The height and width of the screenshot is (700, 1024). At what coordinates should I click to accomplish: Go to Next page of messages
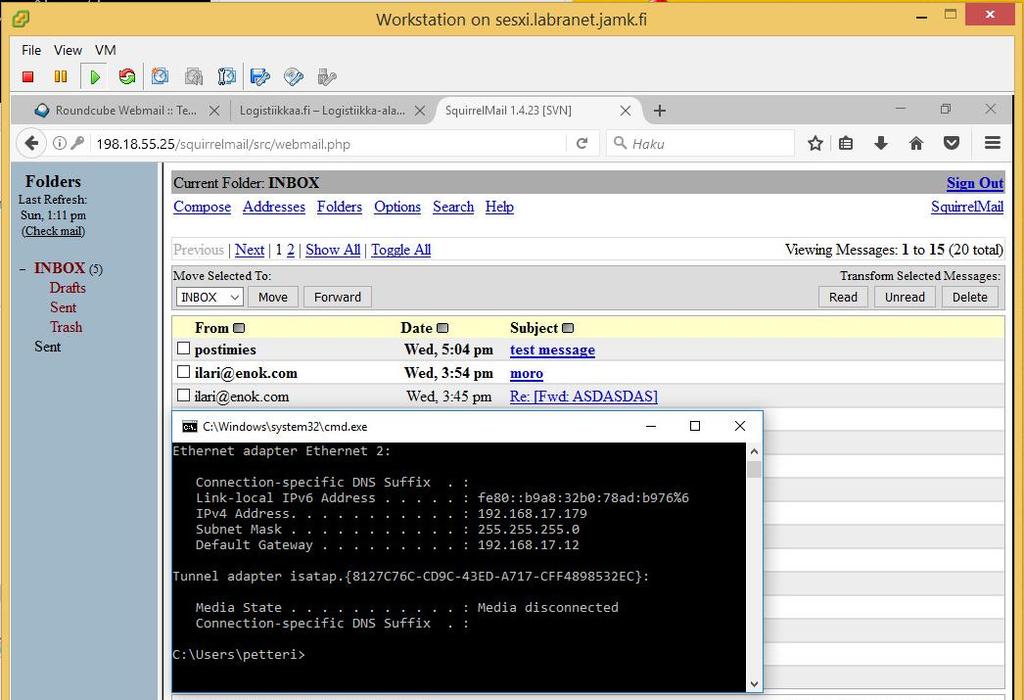[x=249, y=250]
